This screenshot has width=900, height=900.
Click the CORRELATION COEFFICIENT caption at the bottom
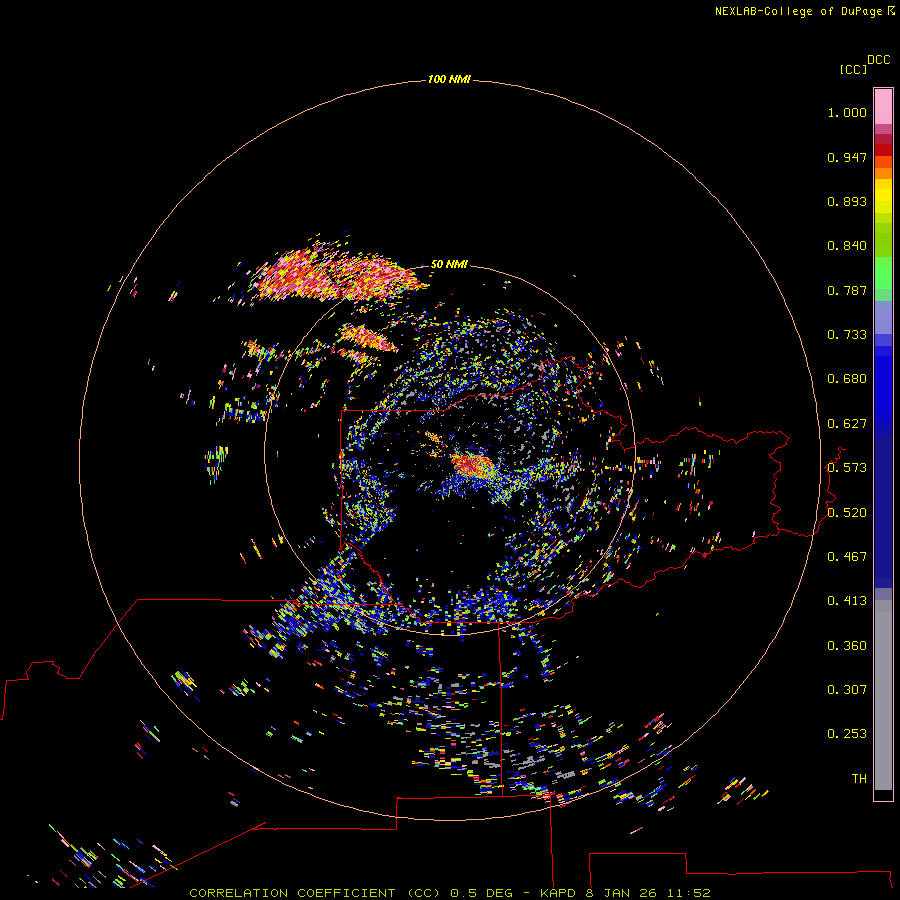(x=449, y=893)
